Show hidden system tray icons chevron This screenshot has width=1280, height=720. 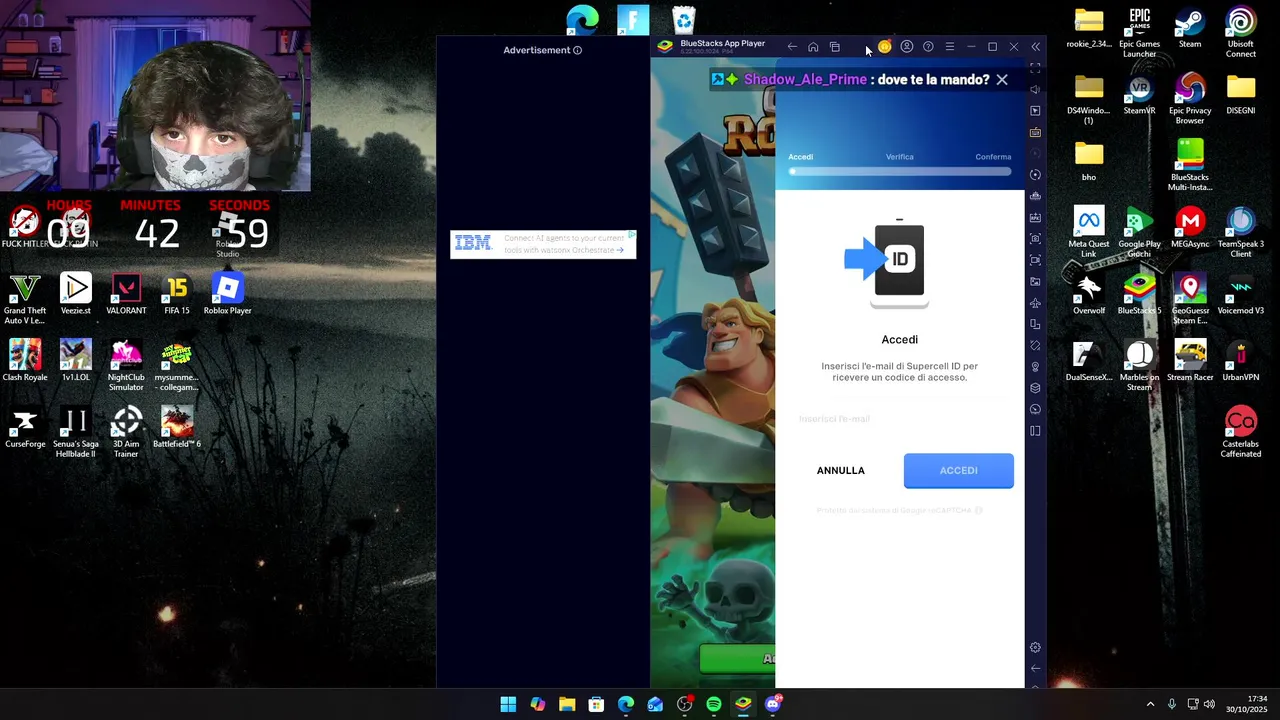[x=1150, y=704]
